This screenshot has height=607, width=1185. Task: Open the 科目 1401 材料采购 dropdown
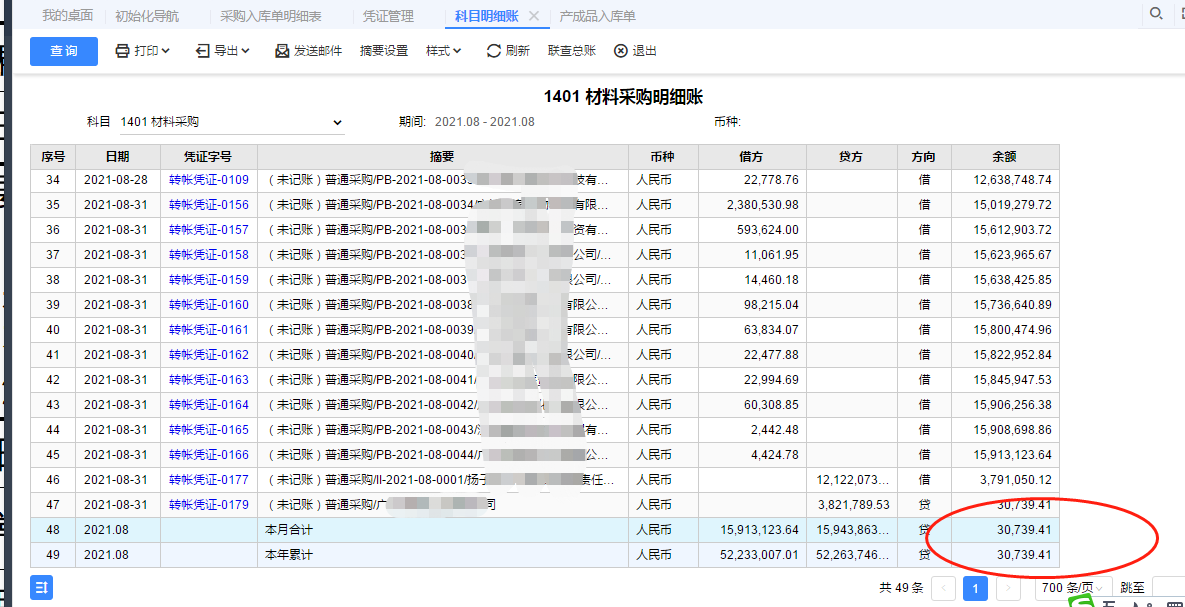pyautogui.click(x=232, y=122)
